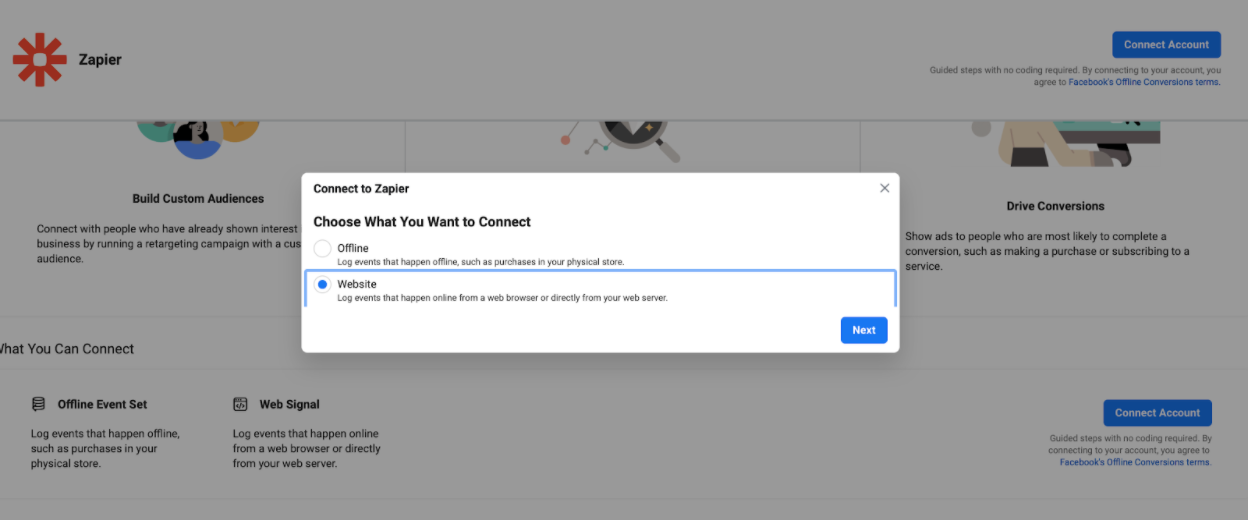
Task: Click the Zapier logo icon
Action: 39,59
